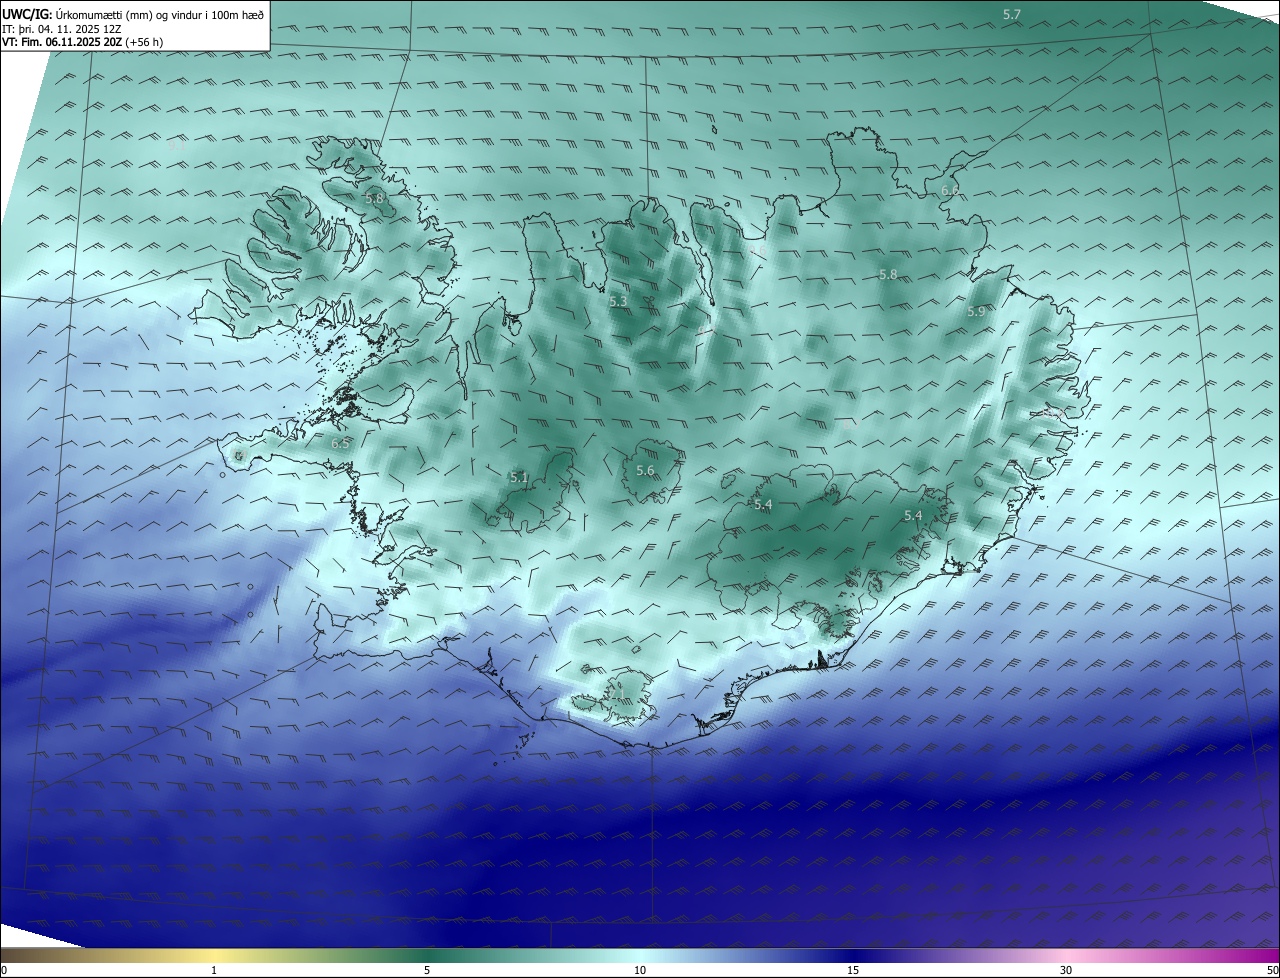
Task: Click the 50 tick label on the colorbar
Action: pos(1272,971)
